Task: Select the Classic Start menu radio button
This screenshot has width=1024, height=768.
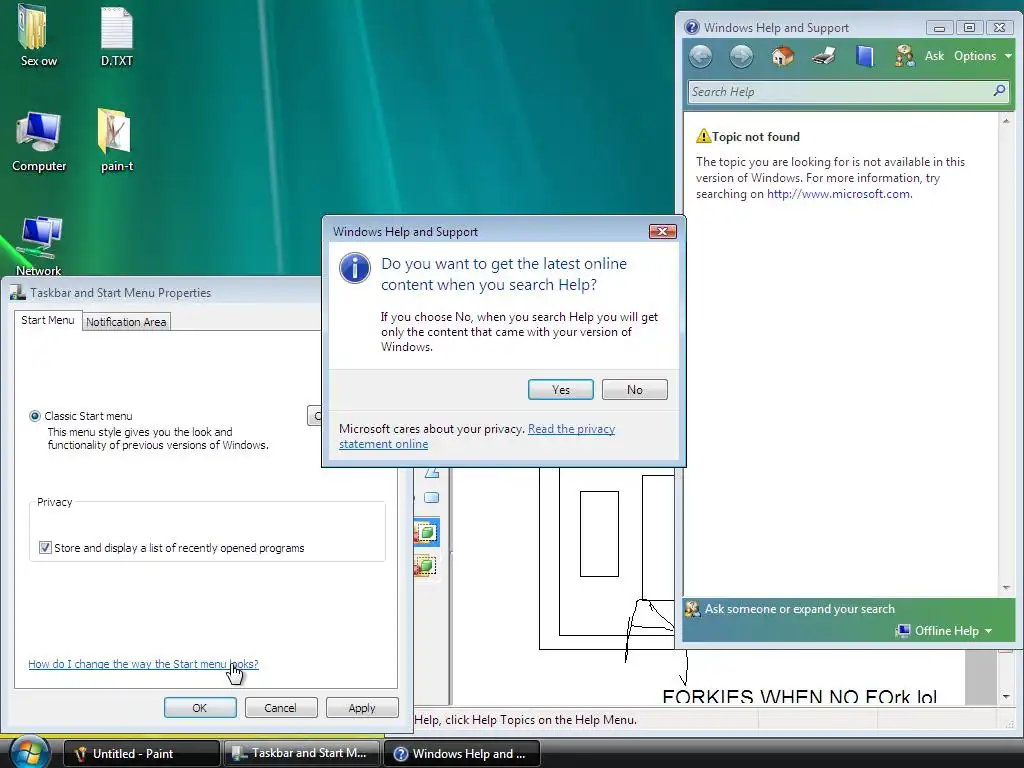Action: (35, 416)
